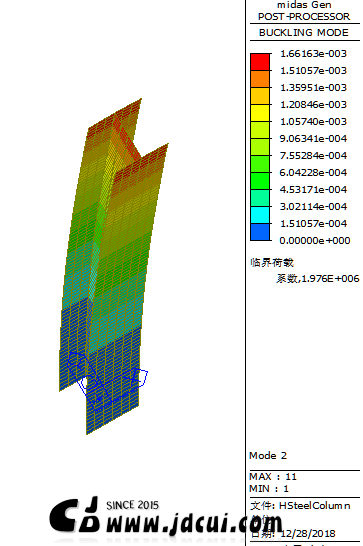Select the blue swatch at the legend bottom

tap(260, 232)
